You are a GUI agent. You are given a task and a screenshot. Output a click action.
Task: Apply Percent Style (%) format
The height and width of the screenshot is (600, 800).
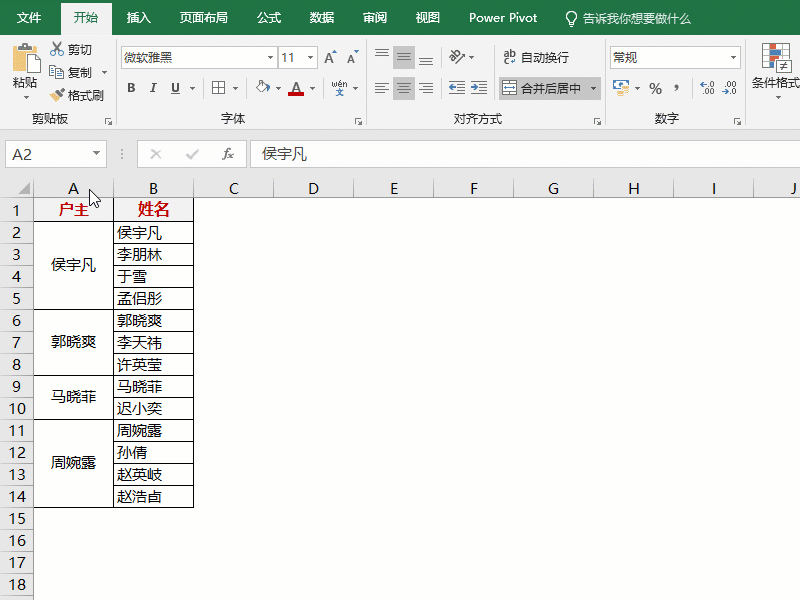[x=656, y=88]
